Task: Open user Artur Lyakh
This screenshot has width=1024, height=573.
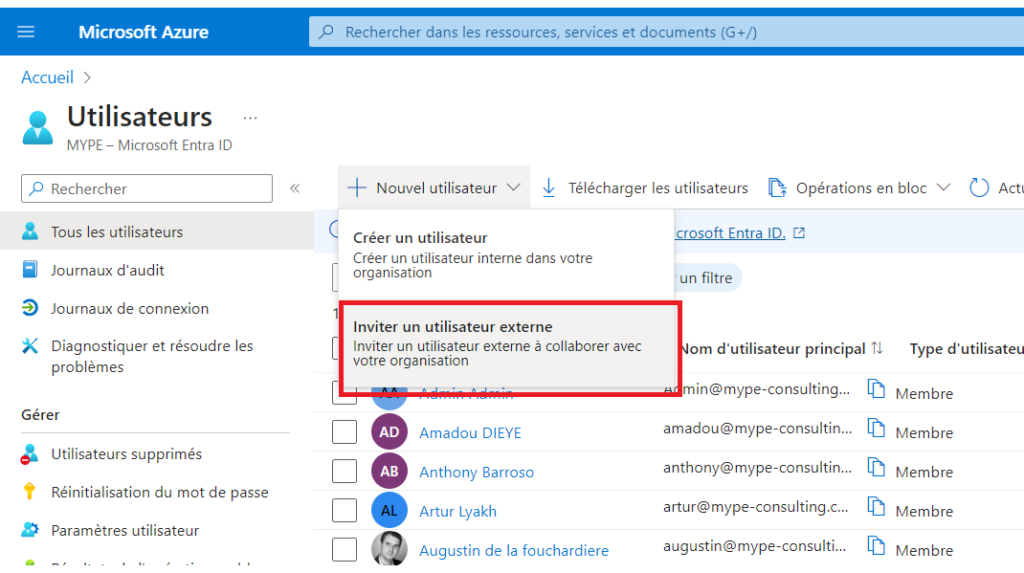Action: pos(458,511)
